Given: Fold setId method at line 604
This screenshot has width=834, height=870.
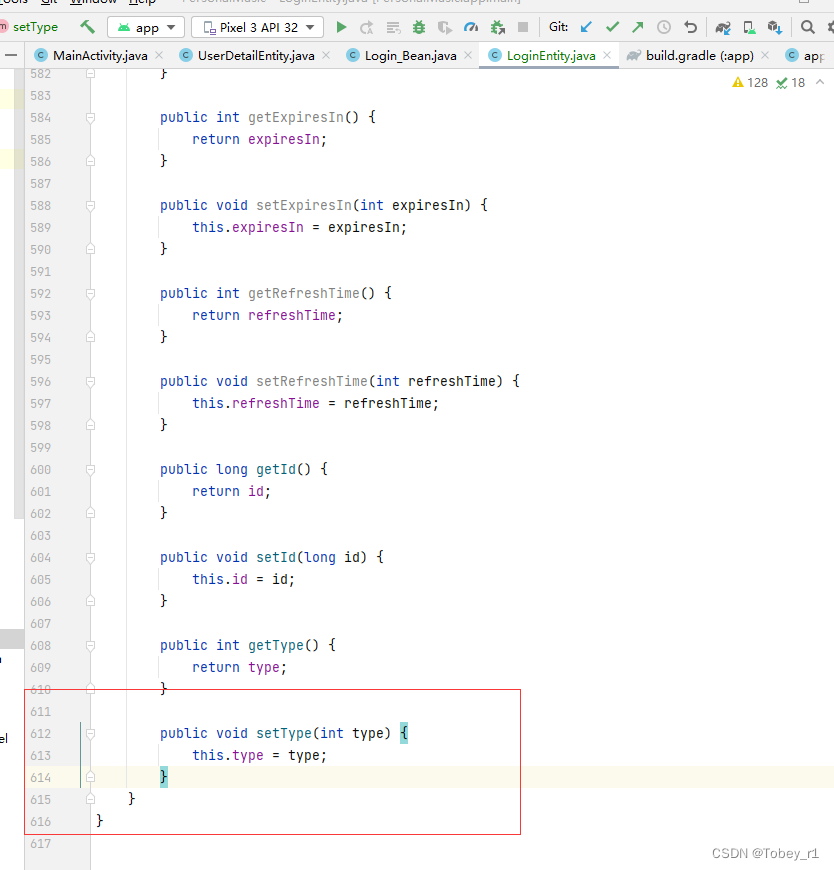Looking at the screenshot, I should [x=90, y=558].
